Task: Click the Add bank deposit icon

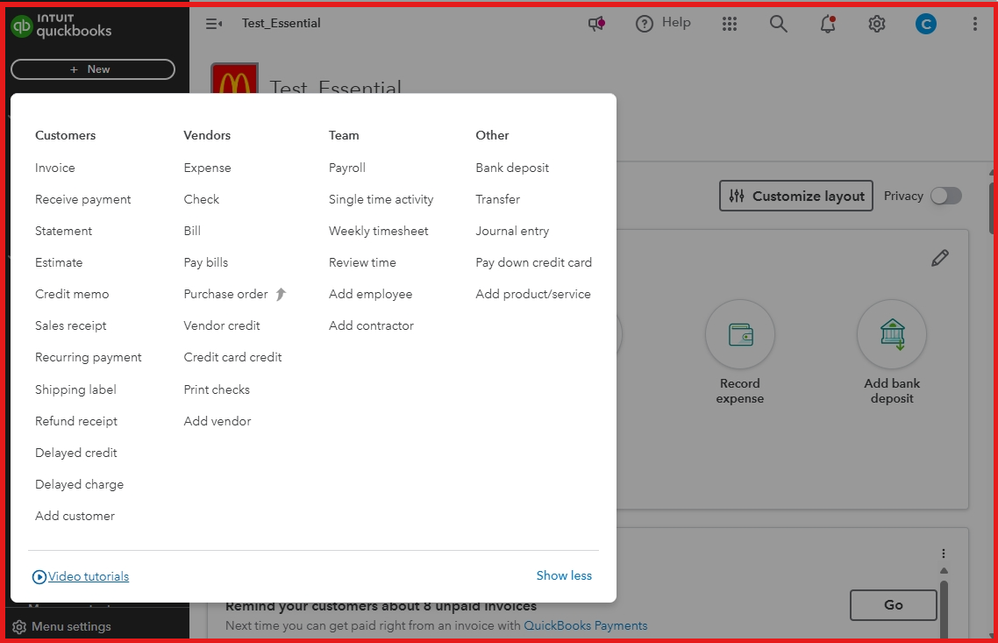Action: 892,334
